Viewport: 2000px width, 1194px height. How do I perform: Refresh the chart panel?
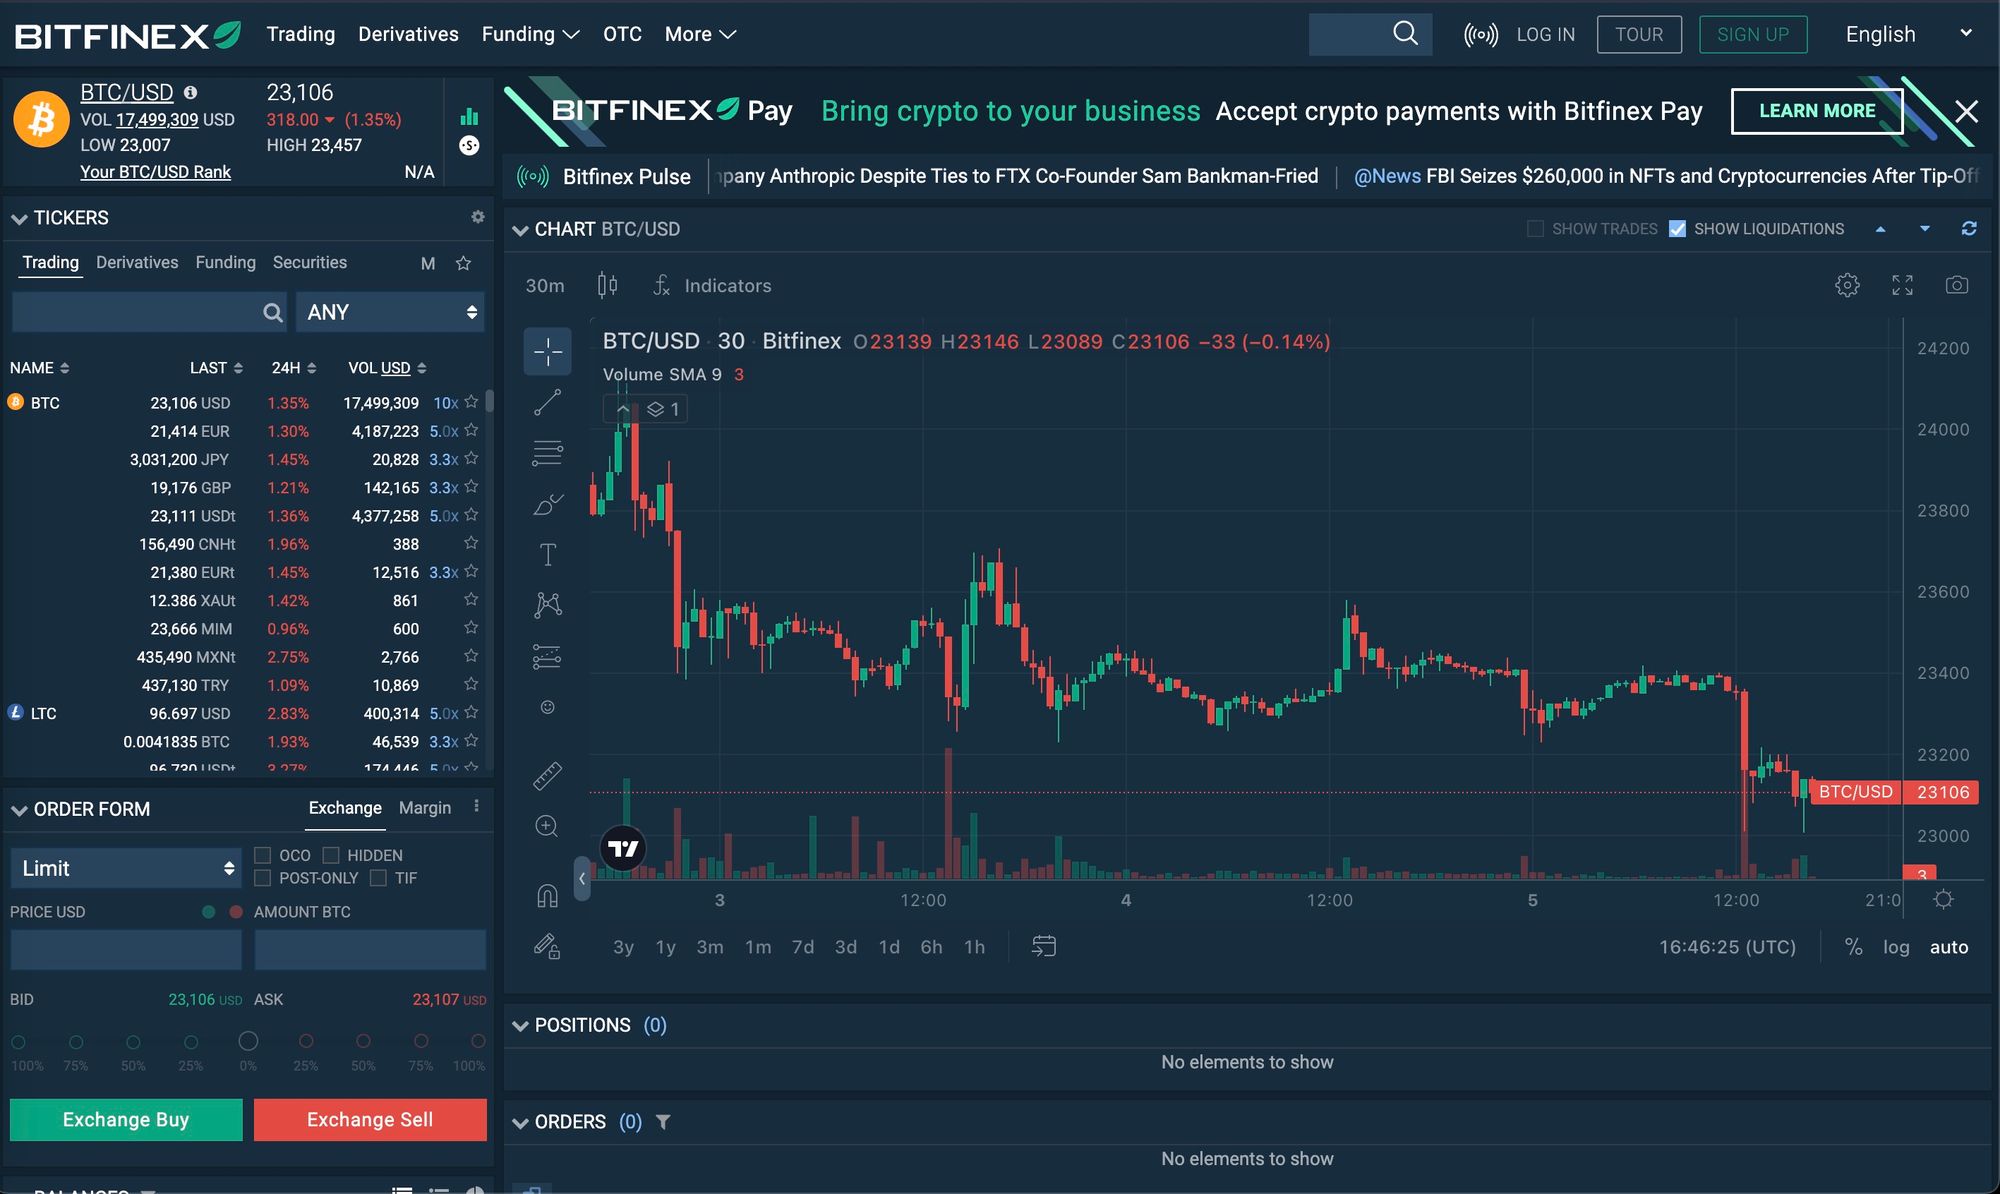point(1969,229)
